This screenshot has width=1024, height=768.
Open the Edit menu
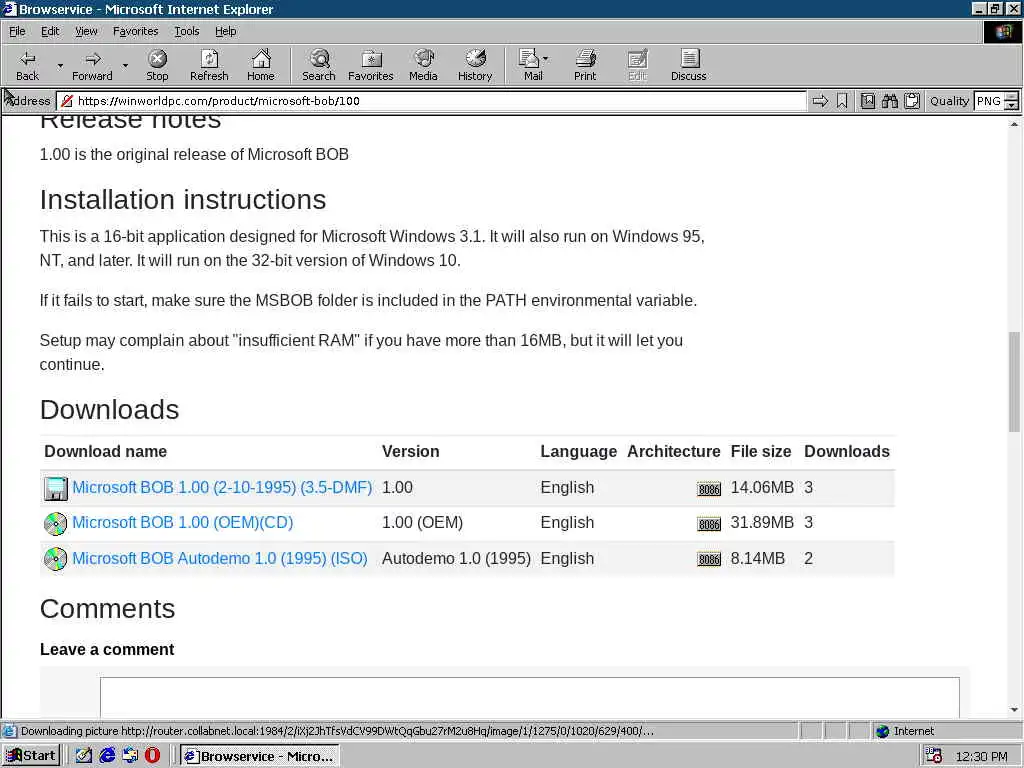(50, 31)
